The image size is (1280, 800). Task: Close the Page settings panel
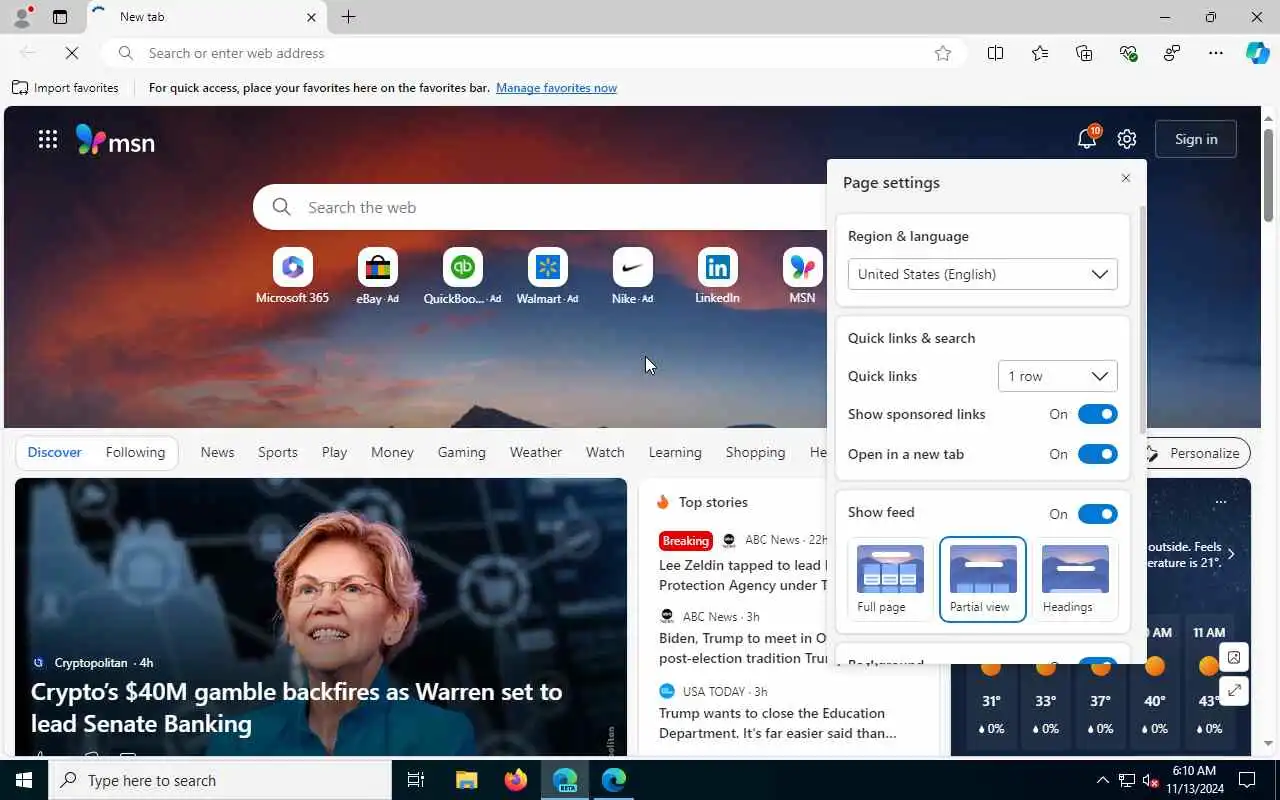(x=1126, y=178)
